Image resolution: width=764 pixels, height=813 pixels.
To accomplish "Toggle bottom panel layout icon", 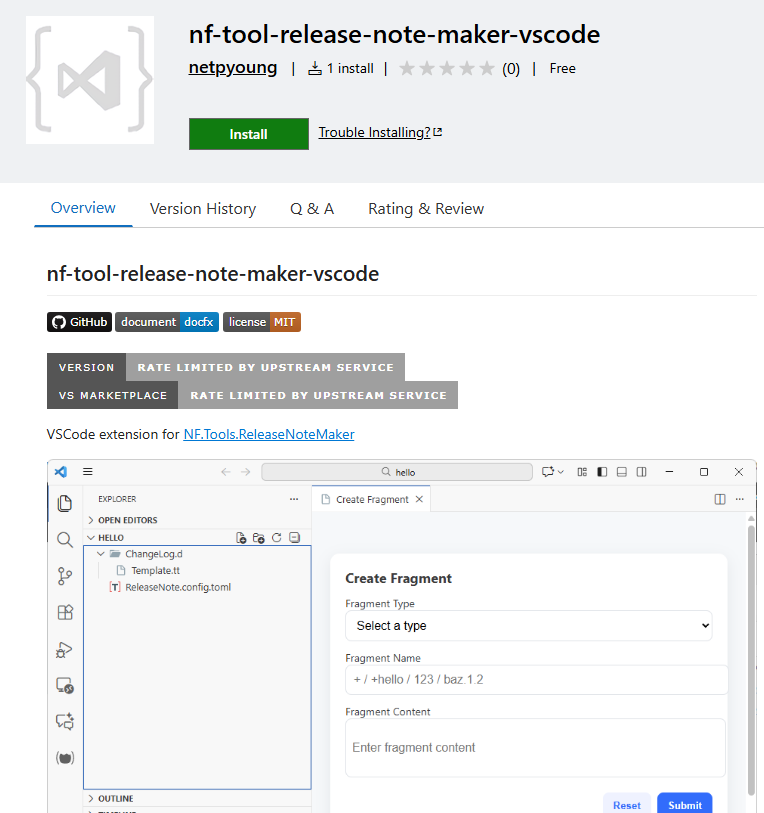I will click(621, 472).
